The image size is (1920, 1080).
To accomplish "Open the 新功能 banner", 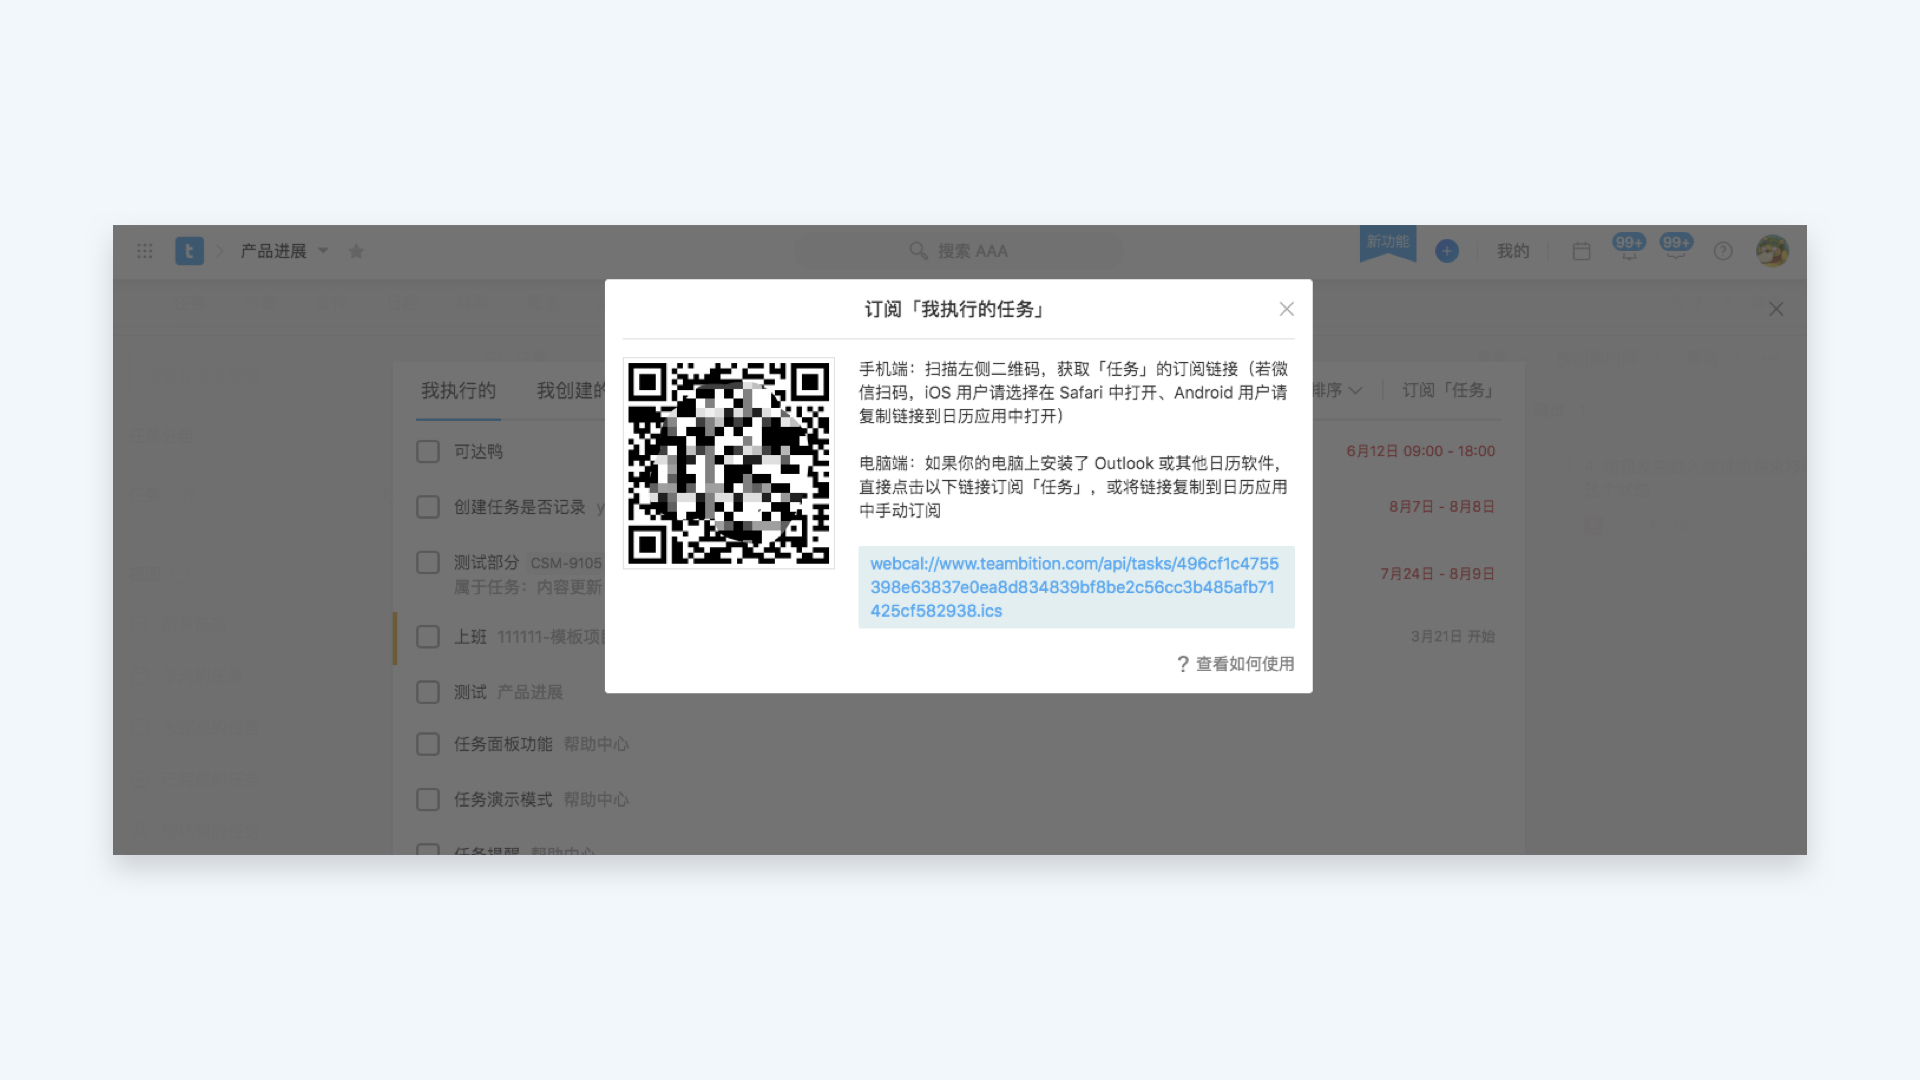I will coord(1388,243).
